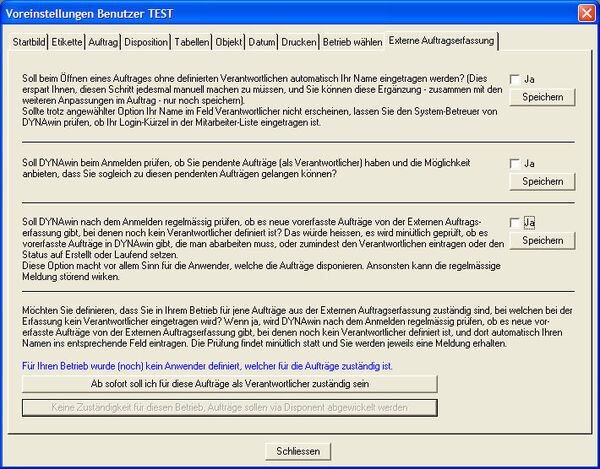Switch to the Objekt tab
Viewport: 600px width, 469px height.
[230, 44]
